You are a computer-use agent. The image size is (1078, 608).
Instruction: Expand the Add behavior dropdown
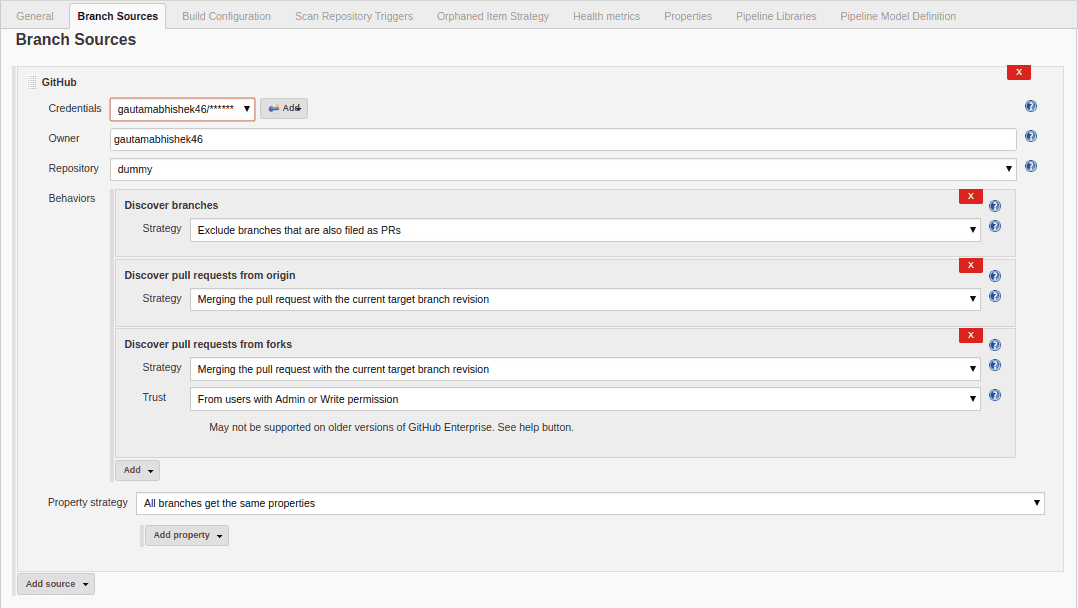point(137,470)
